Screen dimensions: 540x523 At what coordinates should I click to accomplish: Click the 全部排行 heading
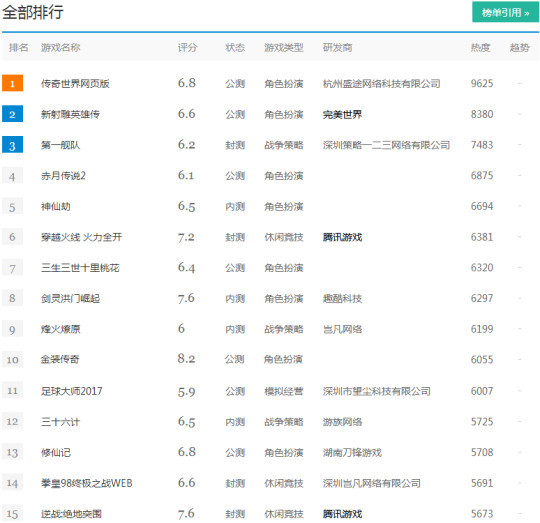pos(33,12)
